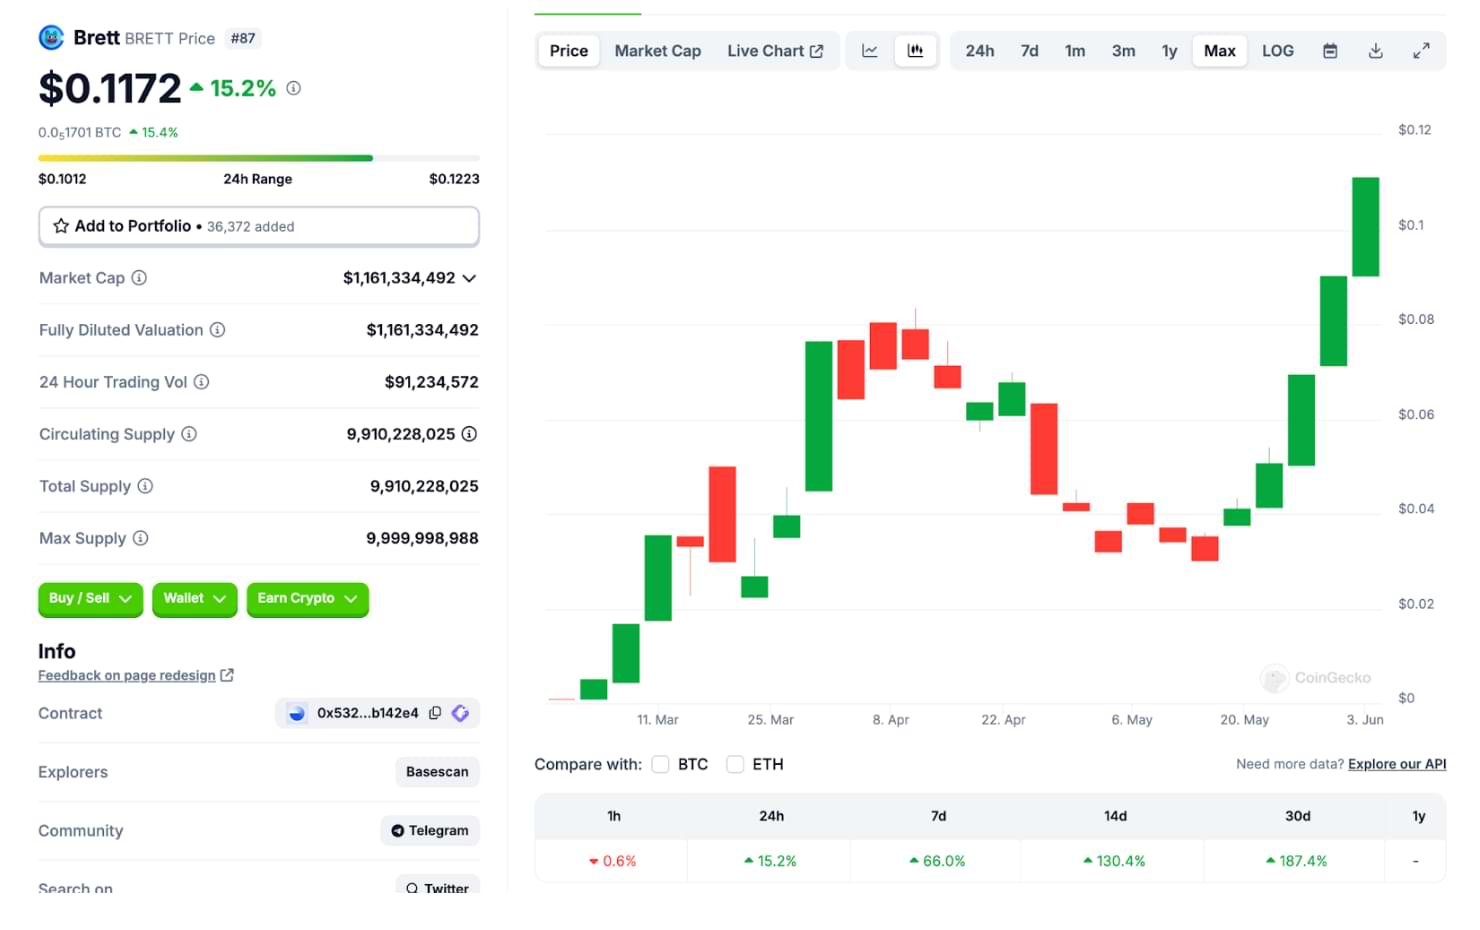This screenshot has height=930, width=1480.
Task: Switch to the Market Cap tab
Action: coord(657,51)
